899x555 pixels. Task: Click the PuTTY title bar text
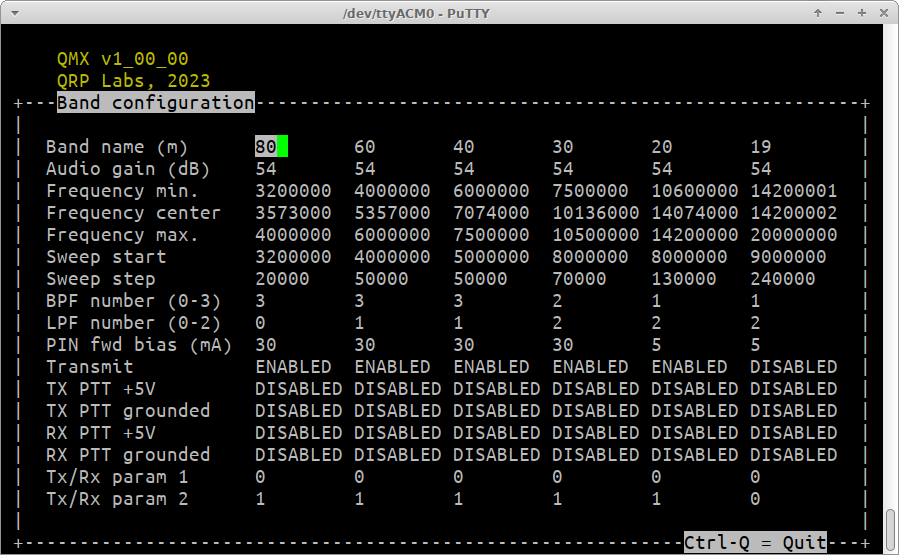[449, 12]
